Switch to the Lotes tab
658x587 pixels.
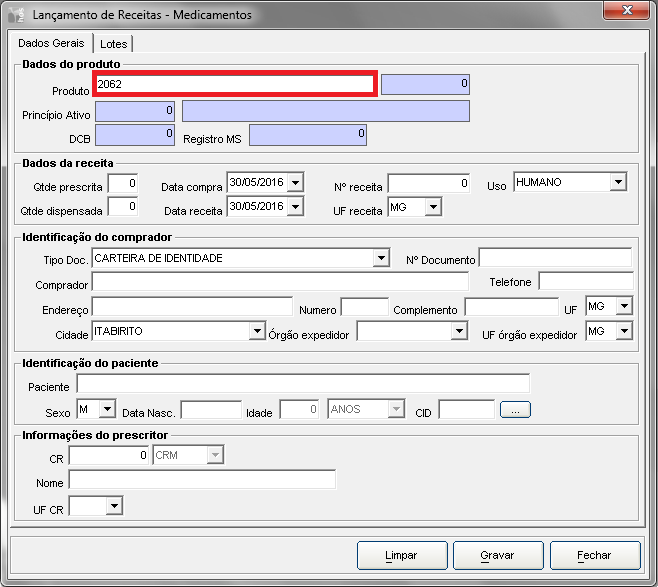point(113,44)
